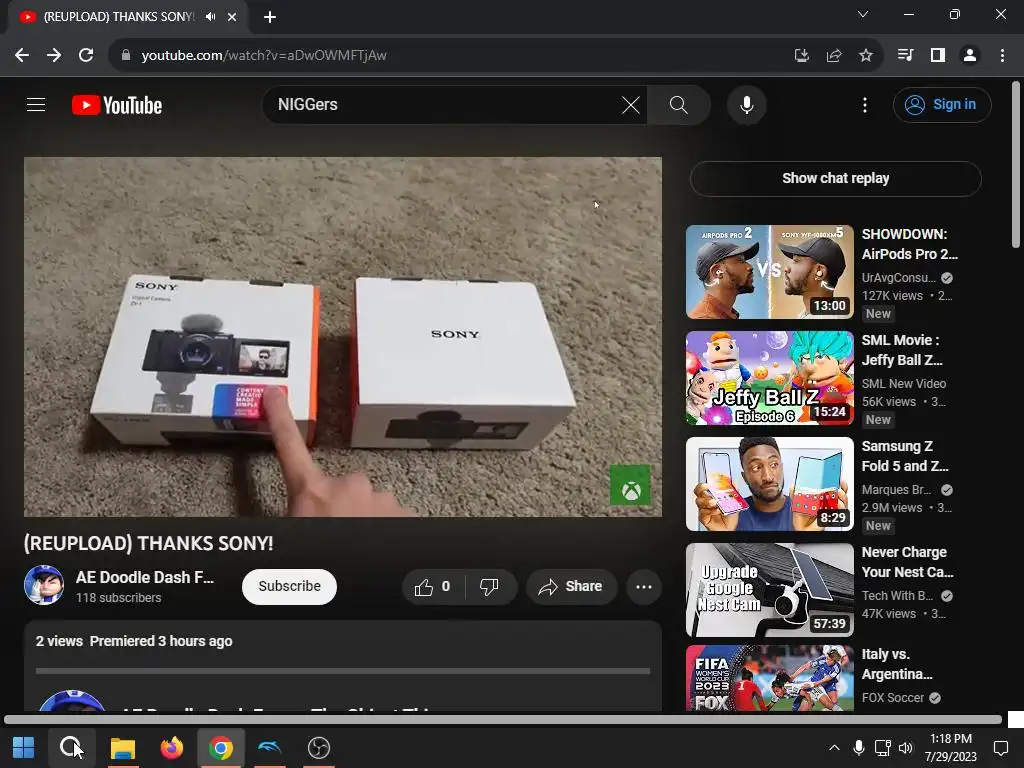Image resolution: width=1024 pixels, height=768 pixels.
Task: Open a new Chrome tab
Action: click(x=270, y=17)
